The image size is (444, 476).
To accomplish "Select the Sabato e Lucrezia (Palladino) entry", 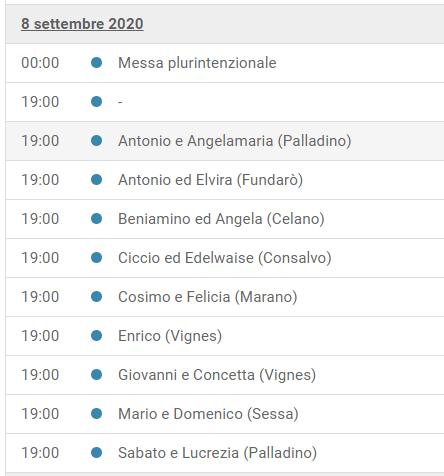I will 218,453.
